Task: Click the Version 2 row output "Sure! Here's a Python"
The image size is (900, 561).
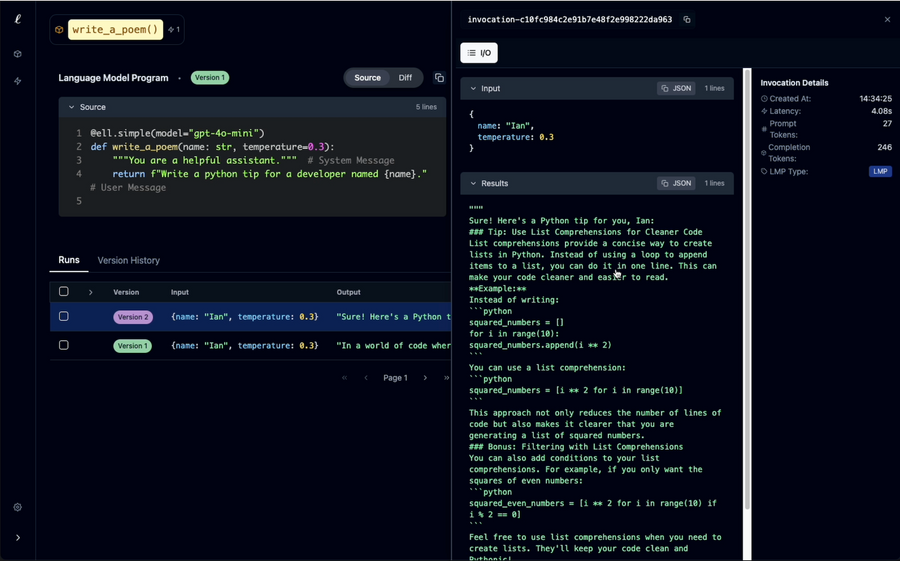Action: [393, 316]
